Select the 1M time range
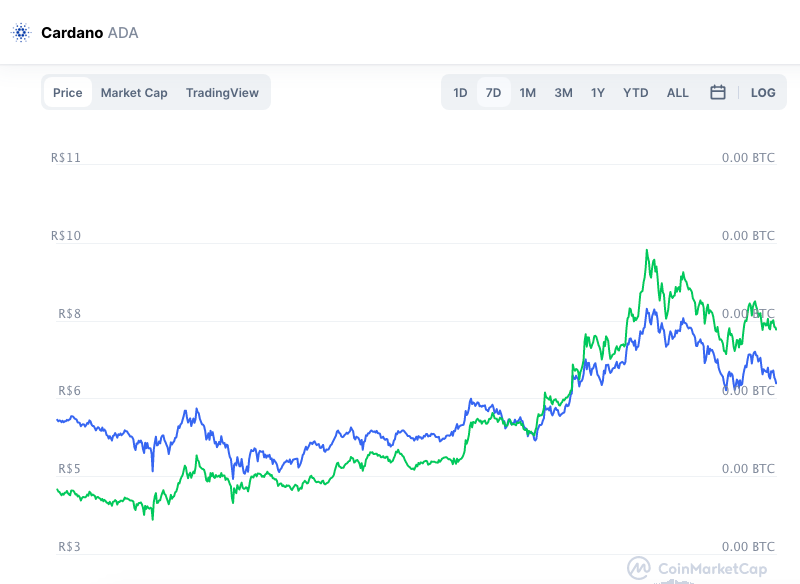Screen dimensions: 800x584 (528, 93)
